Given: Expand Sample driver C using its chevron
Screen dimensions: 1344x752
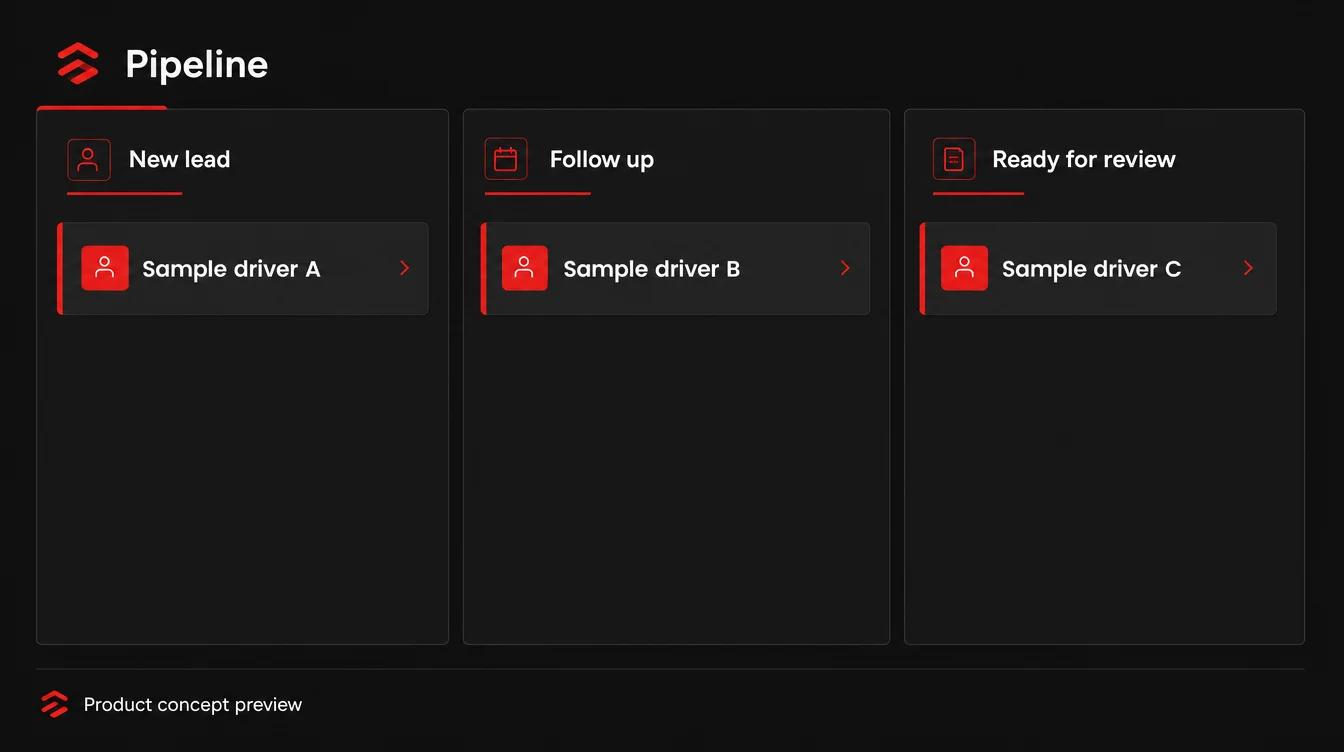Looking at the screenshot, I should point(1248,268).
